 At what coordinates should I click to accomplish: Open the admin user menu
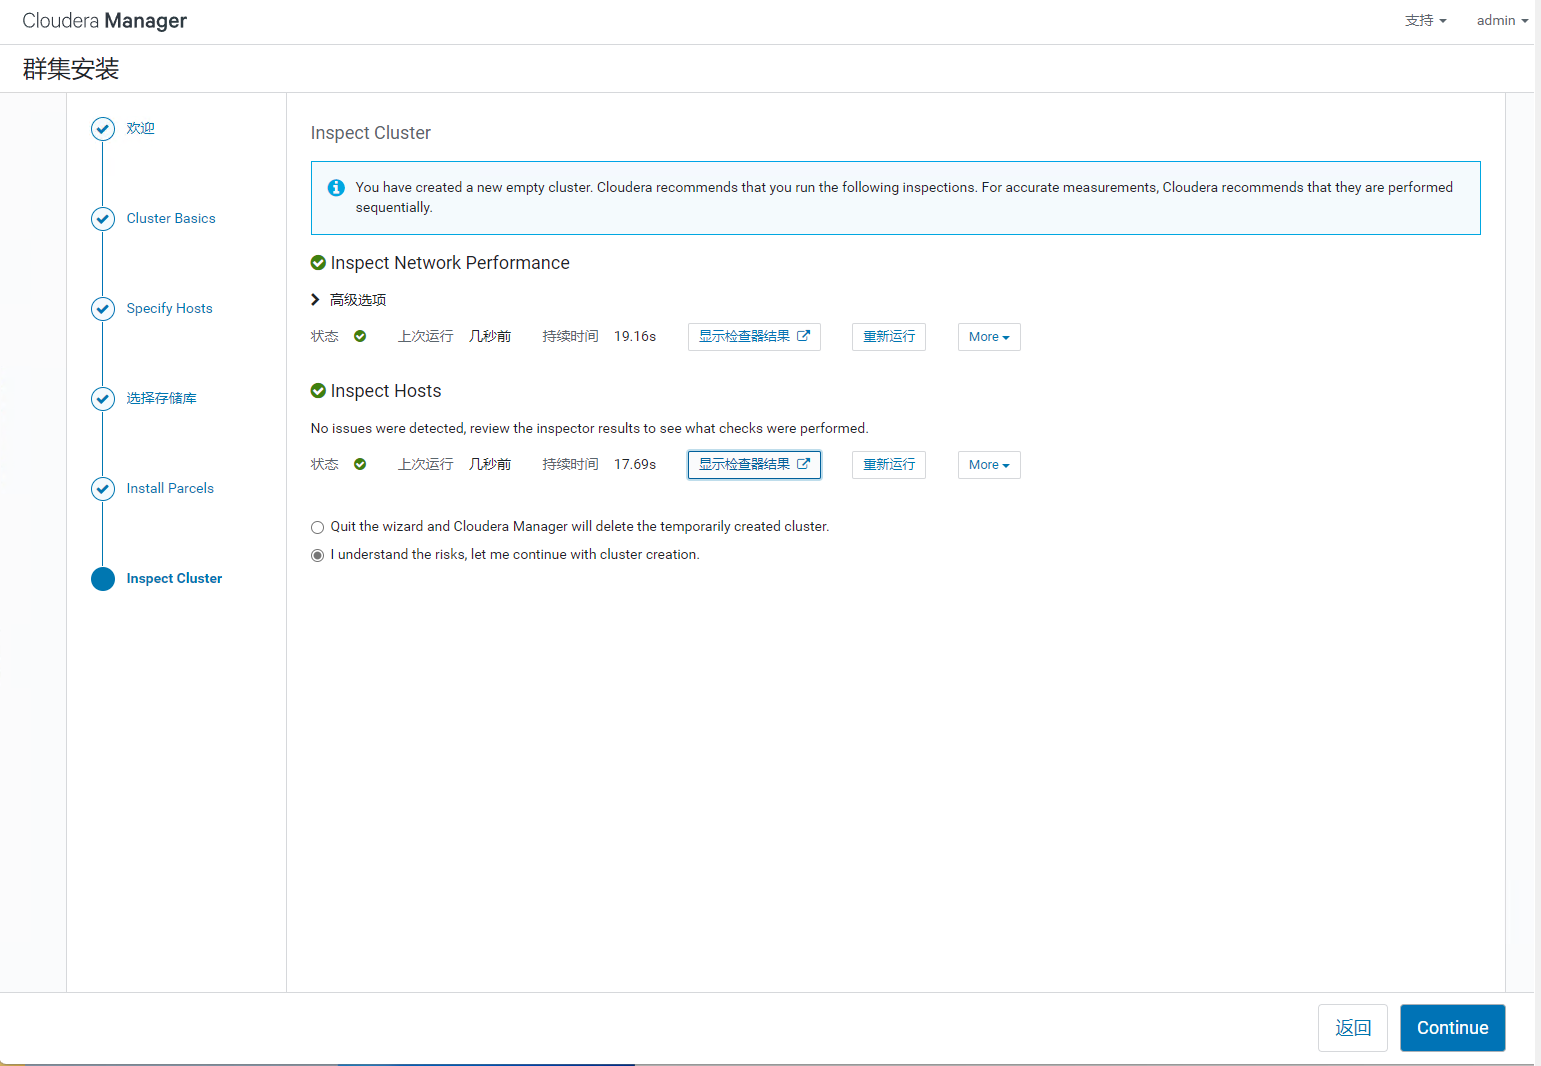click(1501, 21)
